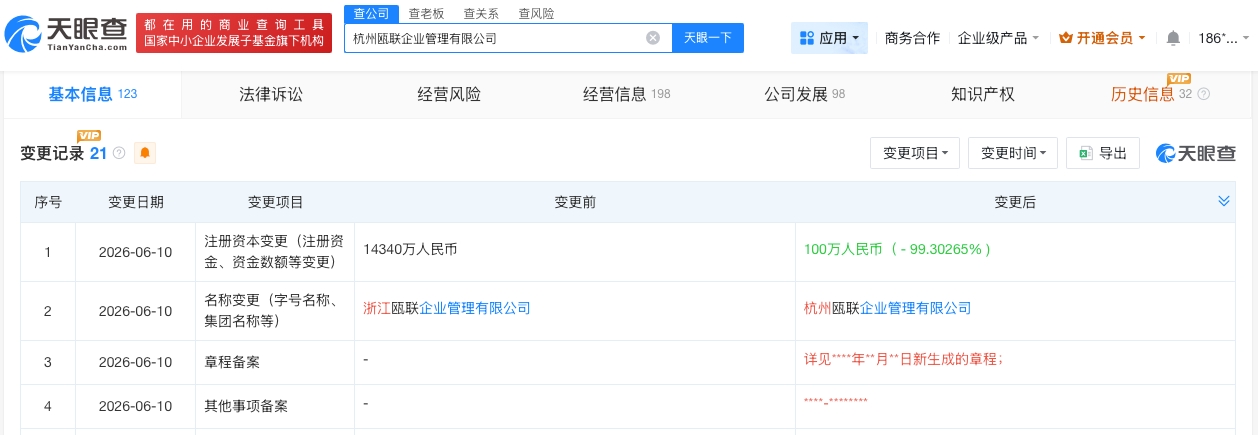Clear the search box with the X icon
Viewport: 1258px width, 435px height.
click(x=653, y=38)
